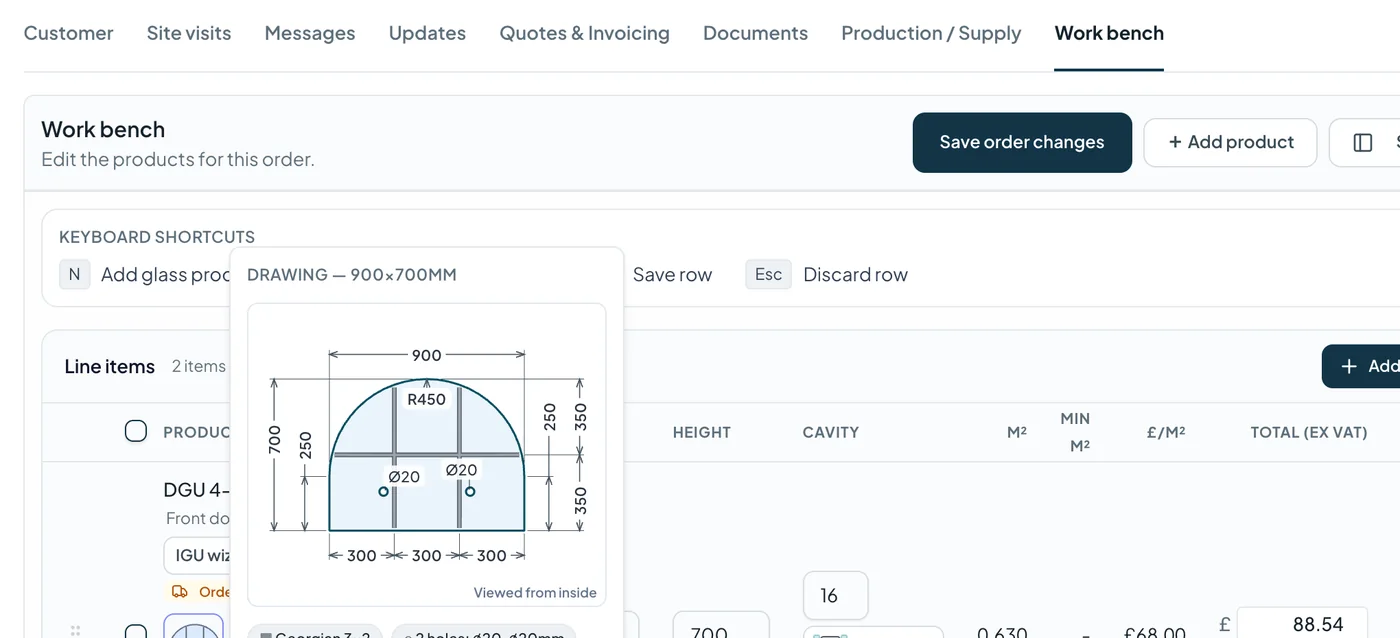Click the 'Viewed from inside' caption
Image resolution: width=1400 pixels, height=638 pixels.
coord(535,592)
